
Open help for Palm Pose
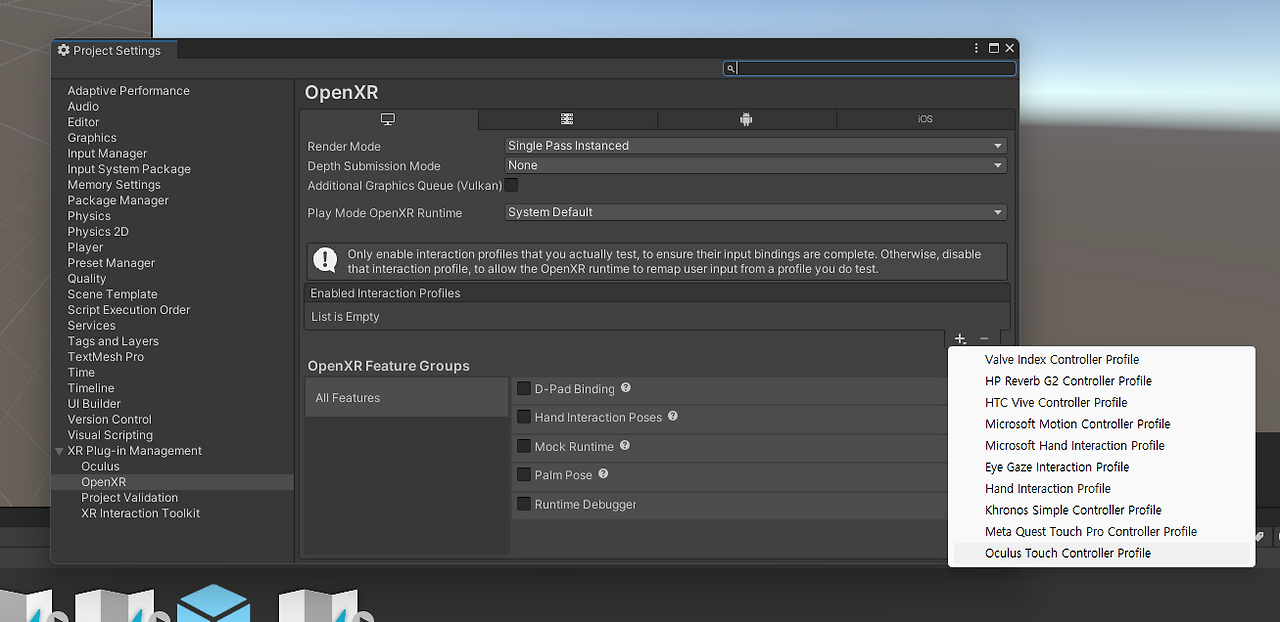click(603, 474)
